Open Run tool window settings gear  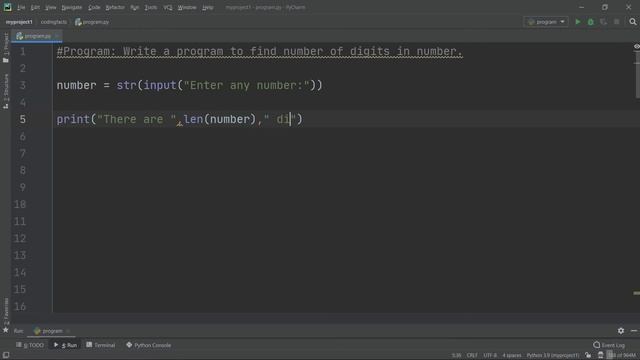[x=621, y=331]
